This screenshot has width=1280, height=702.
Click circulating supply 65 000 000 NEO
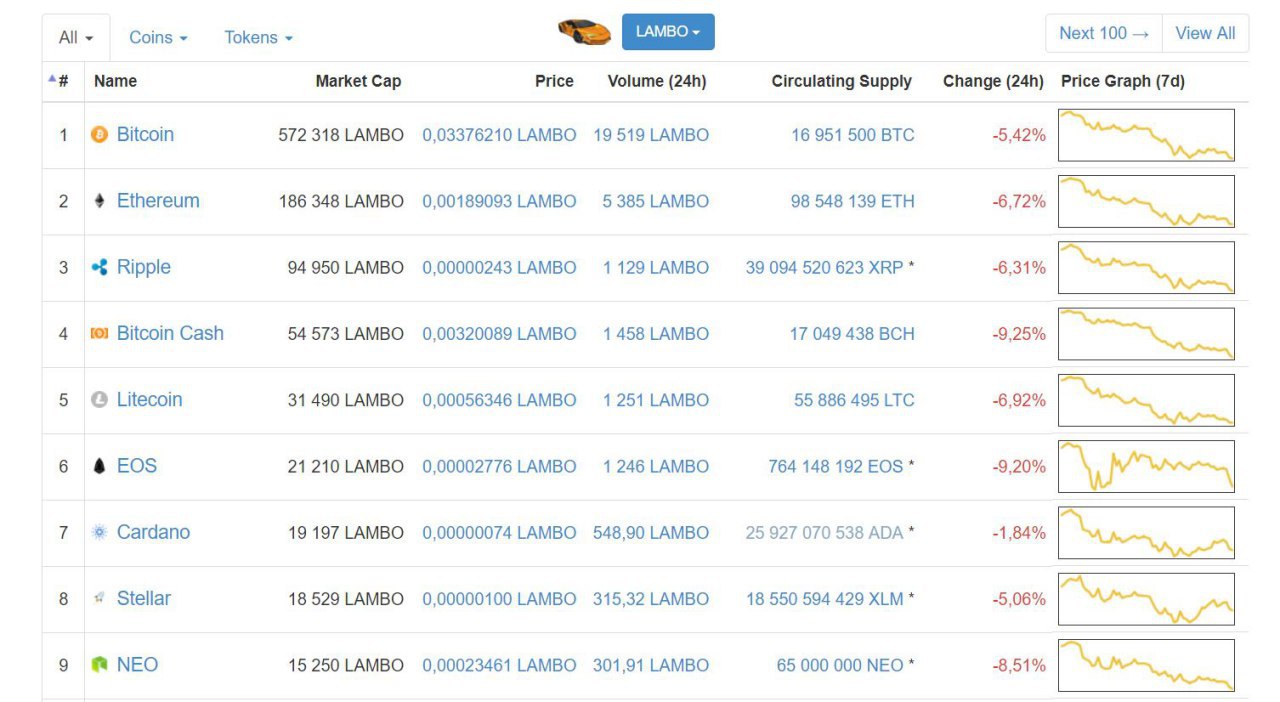pos(840,665)
